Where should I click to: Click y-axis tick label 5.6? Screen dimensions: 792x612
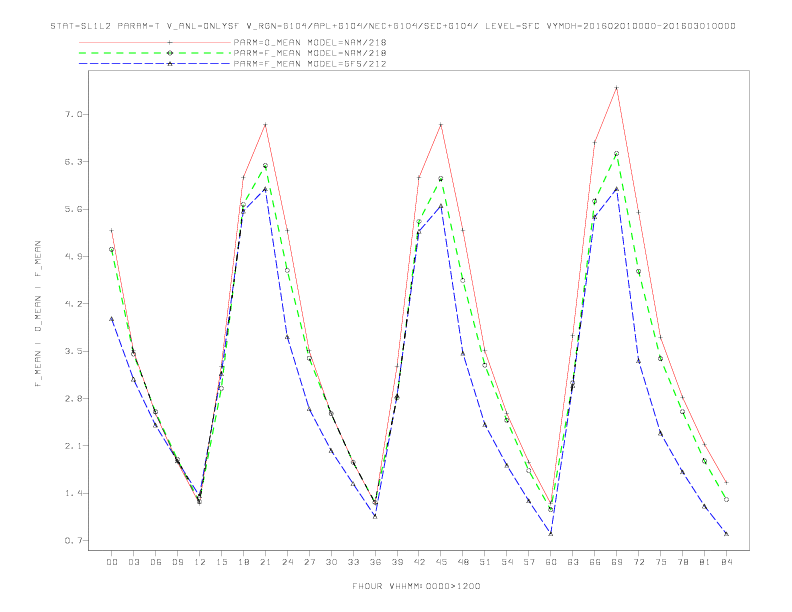[73, 209]
